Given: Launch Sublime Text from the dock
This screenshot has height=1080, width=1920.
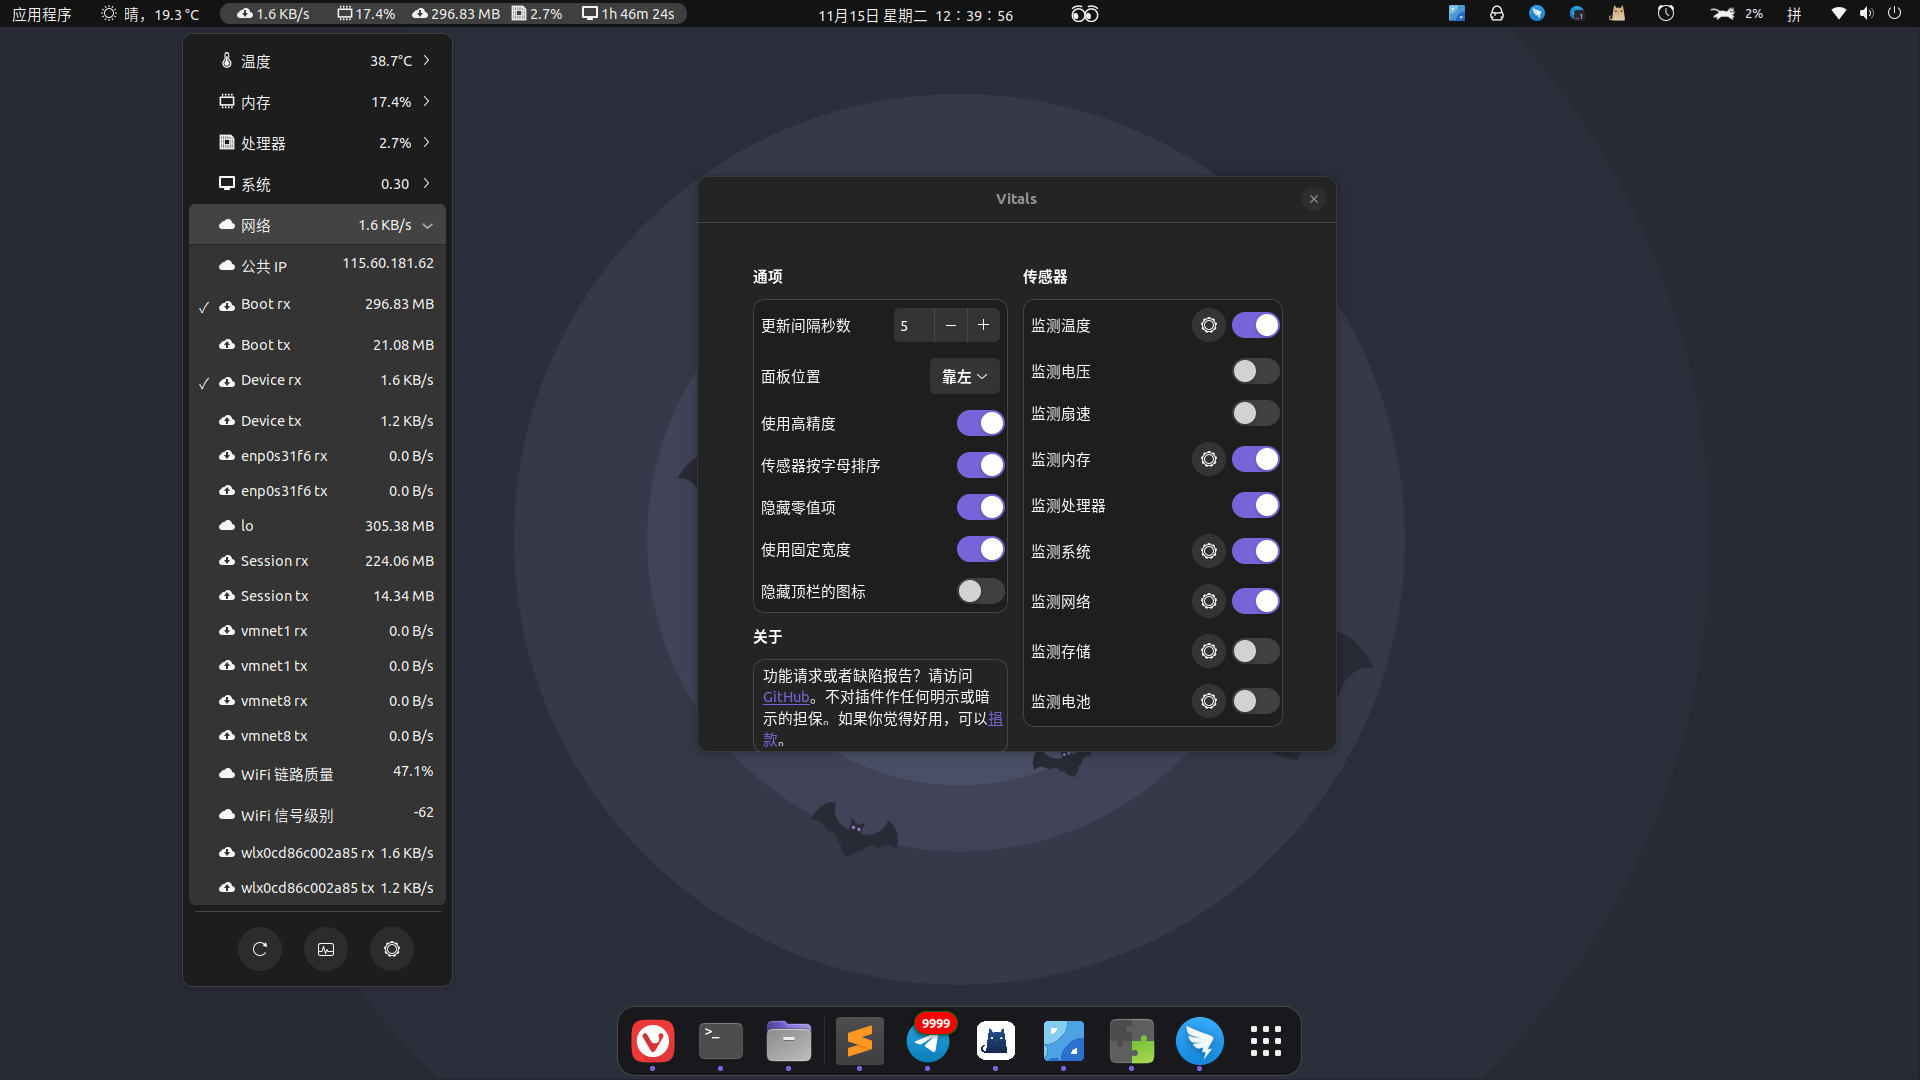Looking at the screenshot, I should pos(860,1041).
